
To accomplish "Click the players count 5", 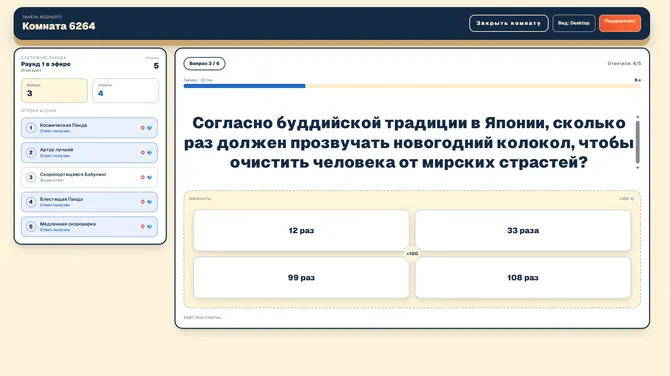I will pos(156,66).
